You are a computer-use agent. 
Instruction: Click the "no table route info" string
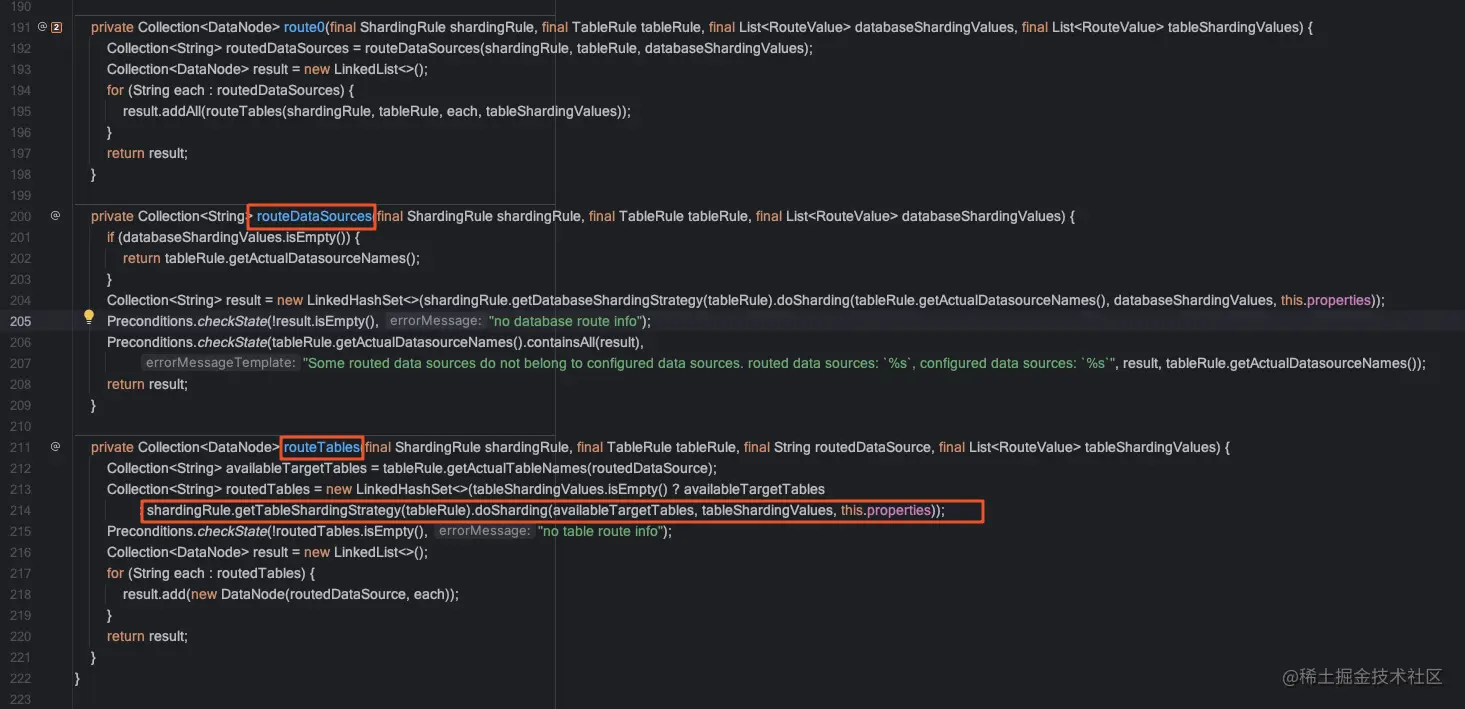pos(600,531)
